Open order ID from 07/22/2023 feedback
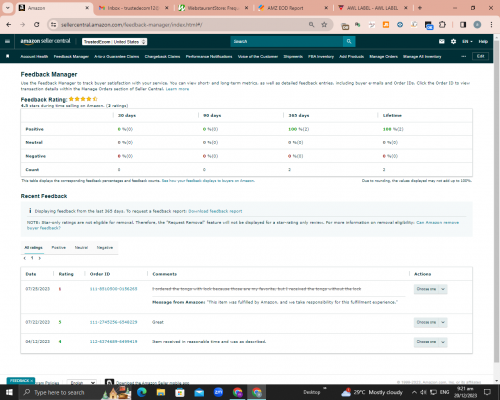The width and height of the screenshot is (500, 400). point(113,322)
